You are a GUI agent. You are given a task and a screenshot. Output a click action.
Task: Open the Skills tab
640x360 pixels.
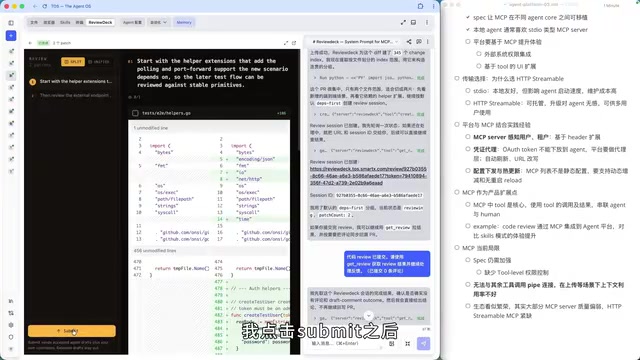(65, 22)
